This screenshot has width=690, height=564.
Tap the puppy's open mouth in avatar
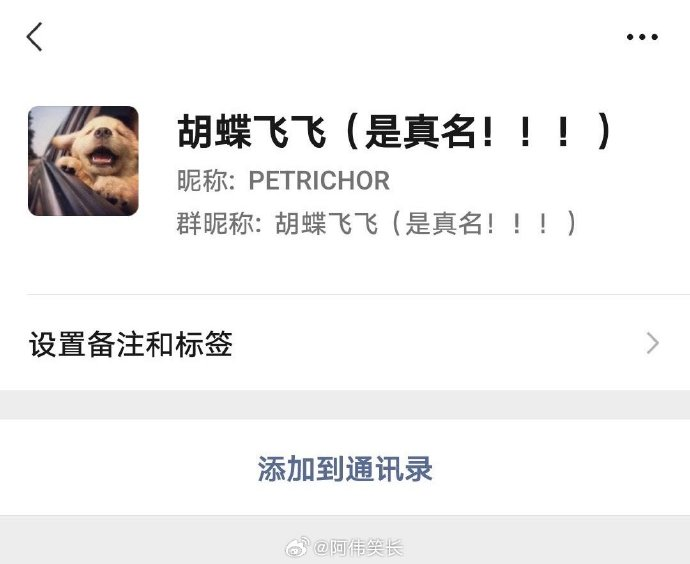(x=102, y=156)
